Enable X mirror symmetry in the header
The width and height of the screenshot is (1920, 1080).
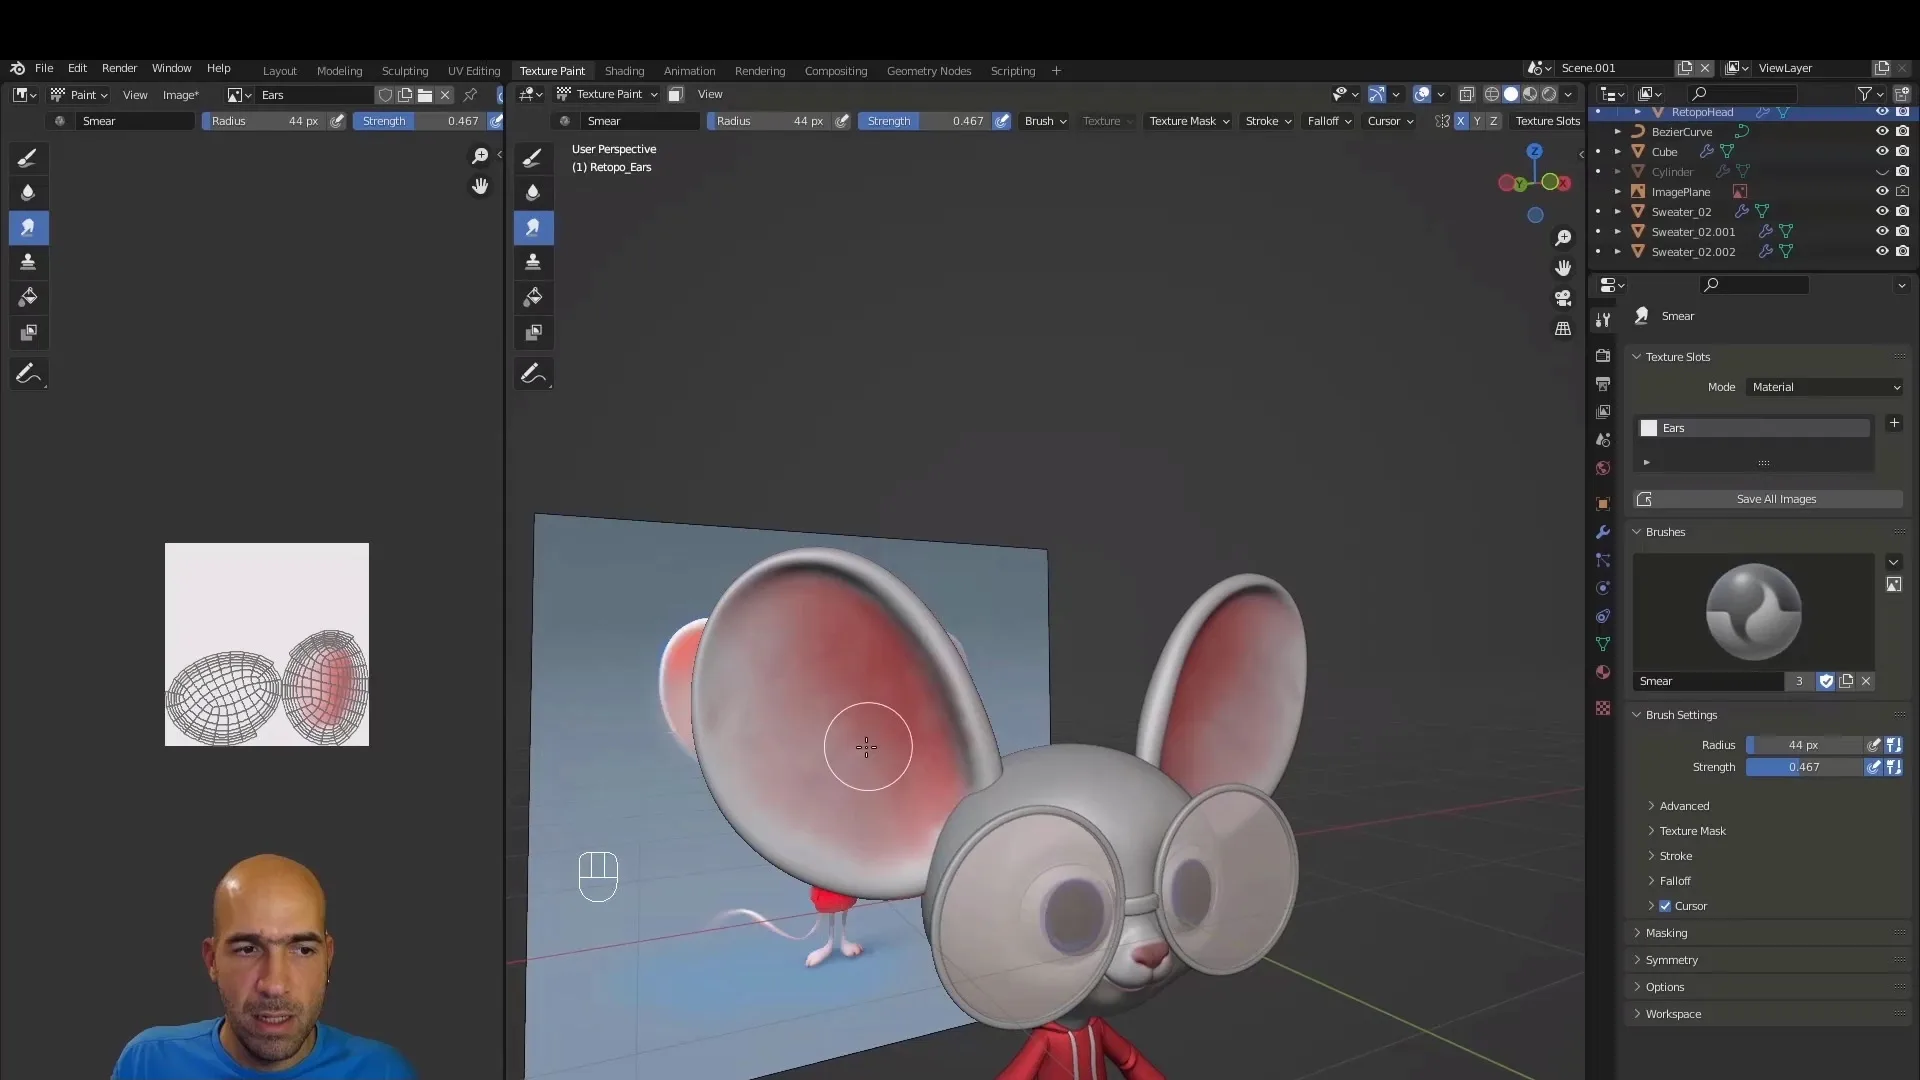click(1461, 120)
